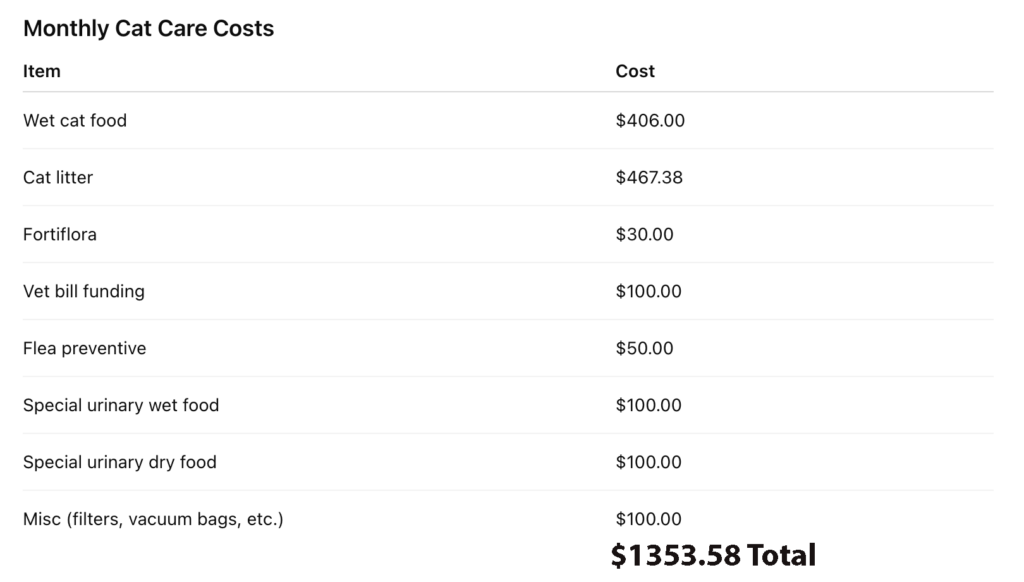
Task: Click the $406.00 wet cat food cost
Action: pyautogui.click(x=650, y=121)
